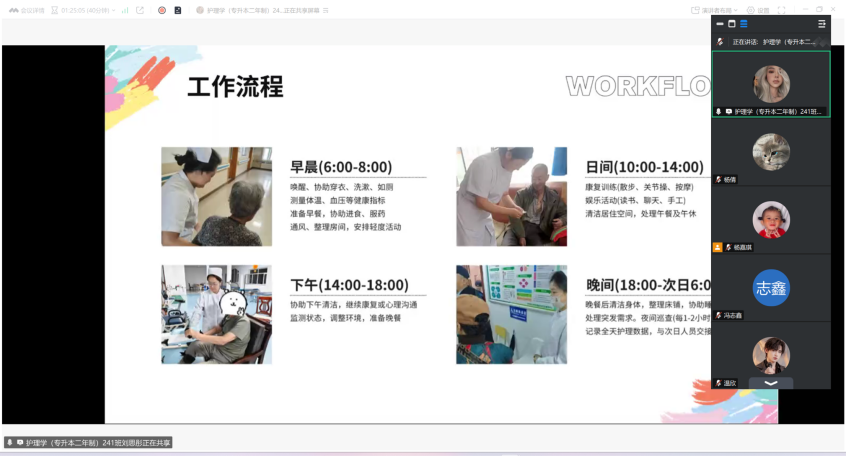
Task: Select the stacked list view for video panel
Action: click(743, 23)
